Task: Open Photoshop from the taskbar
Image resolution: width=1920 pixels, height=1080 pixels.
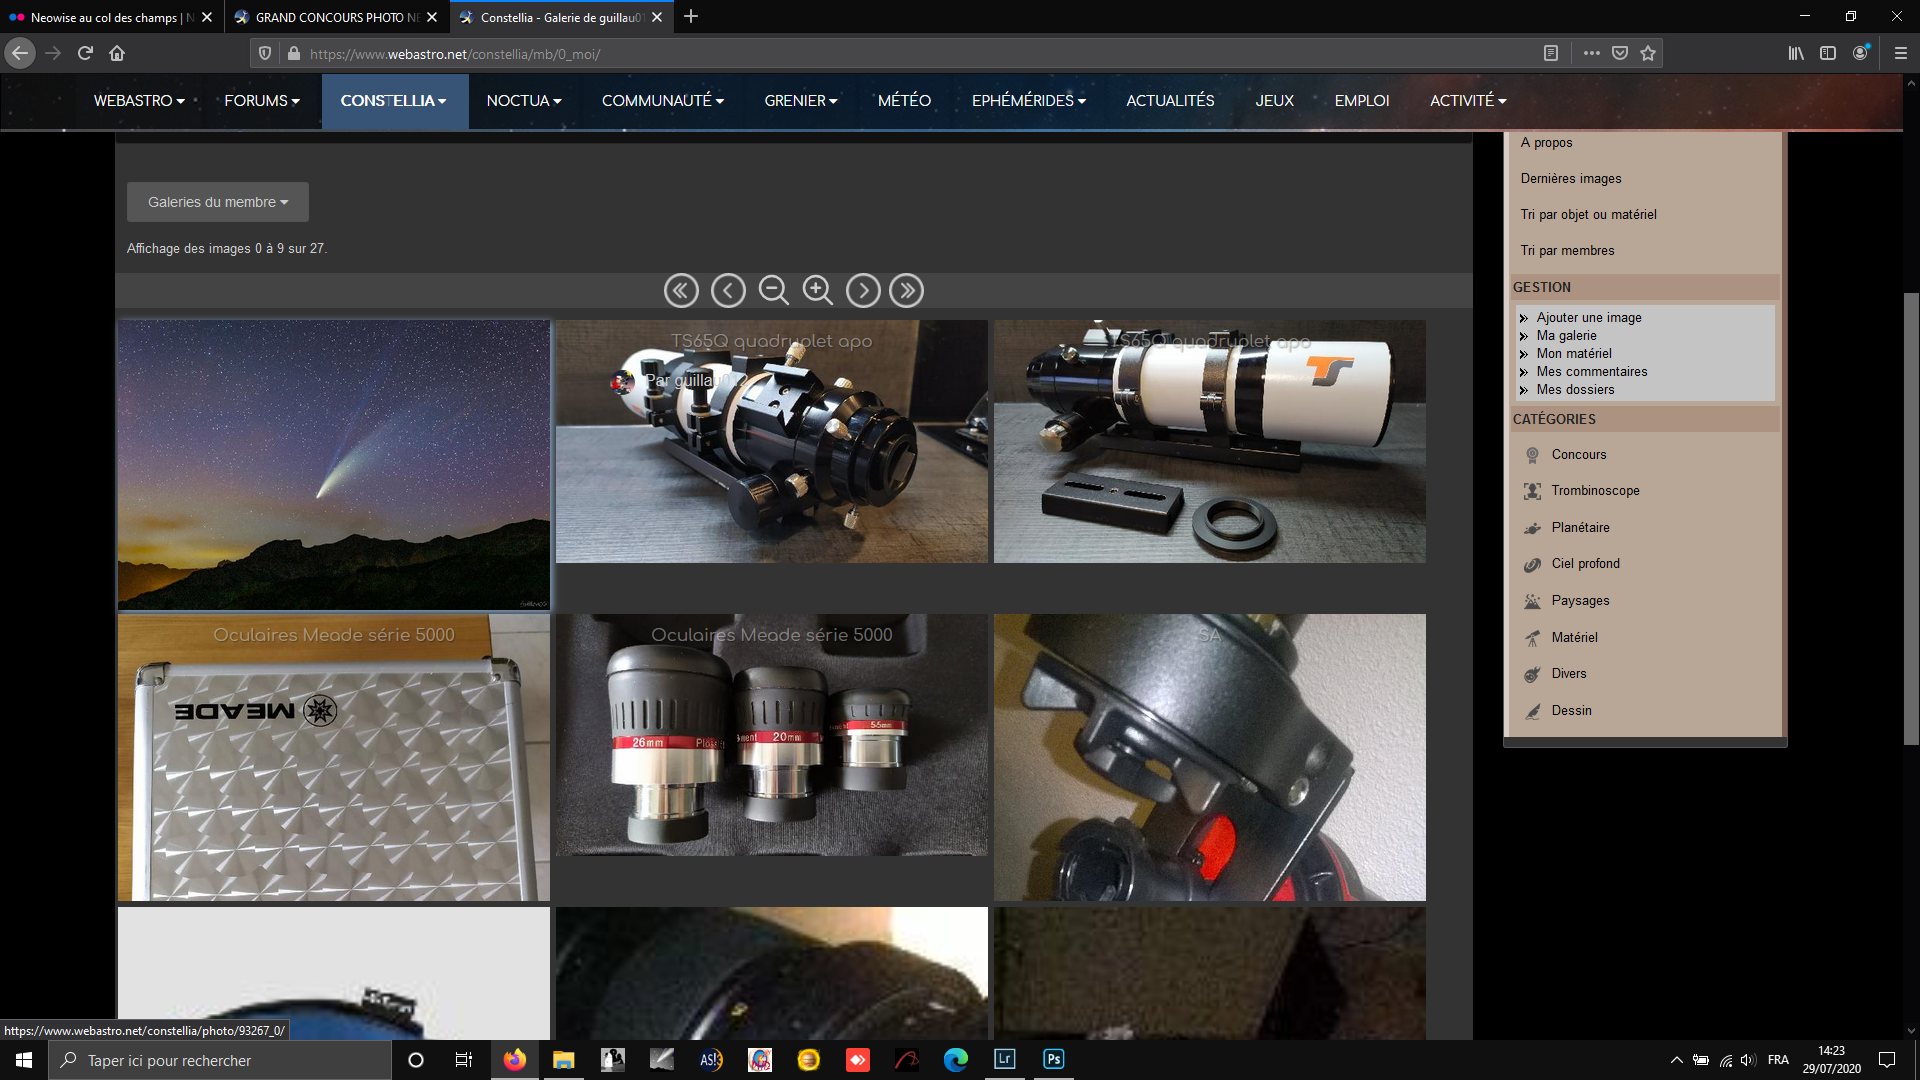Action: [x=1053, y=1060]
